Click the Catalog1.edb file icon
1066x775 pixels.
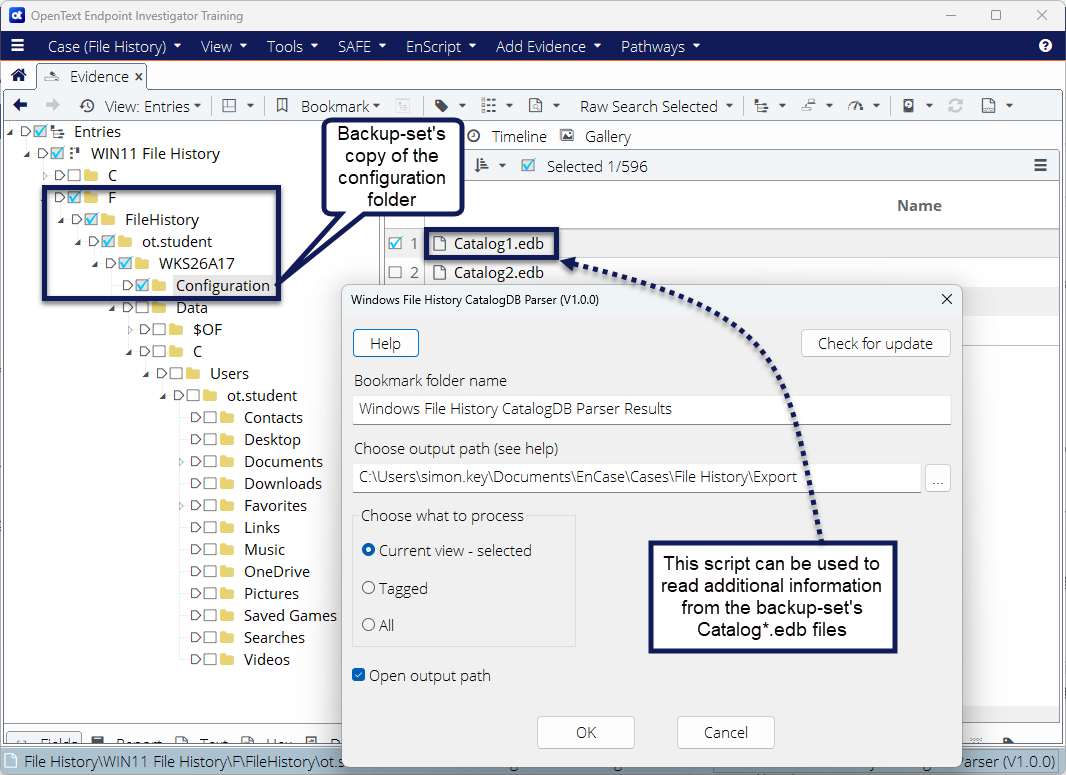coord(439,243)
